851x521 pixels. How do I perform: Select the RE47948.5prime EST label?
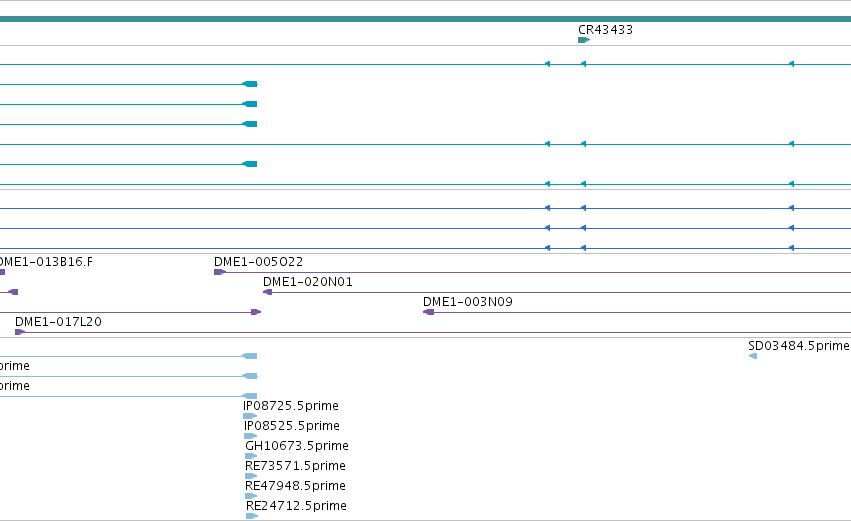point(295,486)
